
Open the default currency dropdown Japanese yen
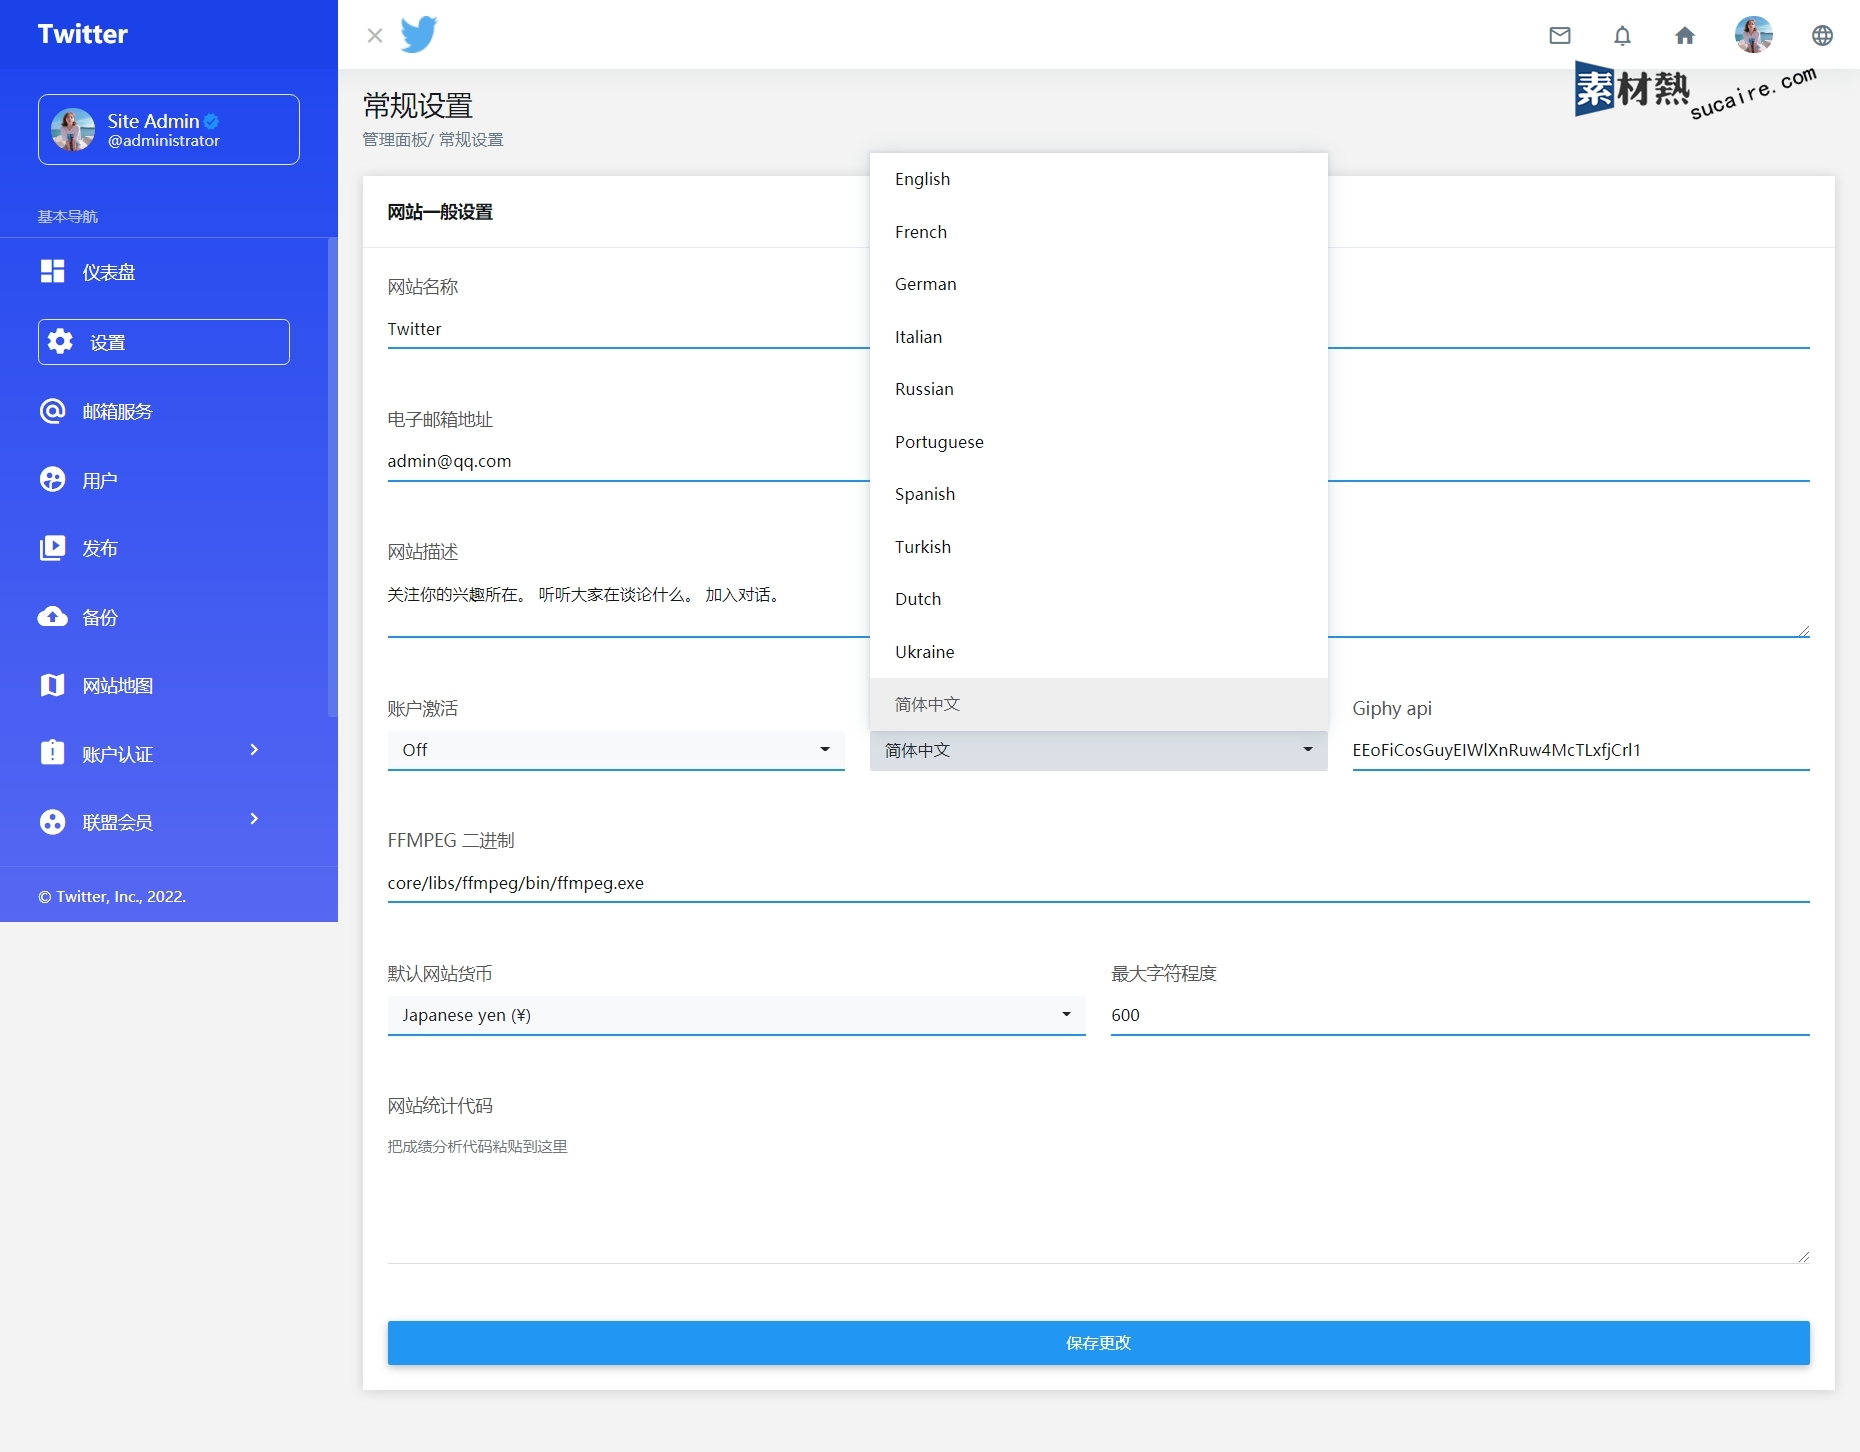click(x=737, y=1015)
